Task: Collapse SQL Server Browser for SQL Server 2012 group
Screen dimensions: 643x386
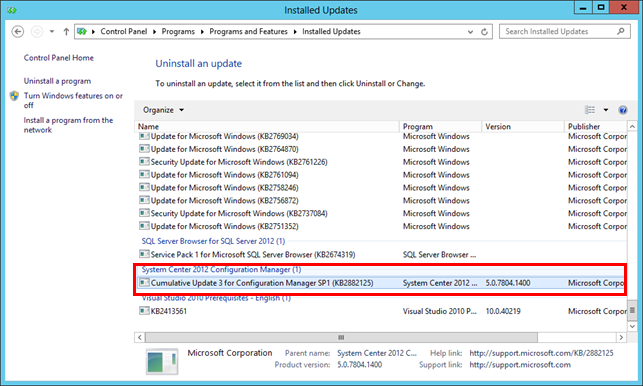Action: [x=213, y=241]
